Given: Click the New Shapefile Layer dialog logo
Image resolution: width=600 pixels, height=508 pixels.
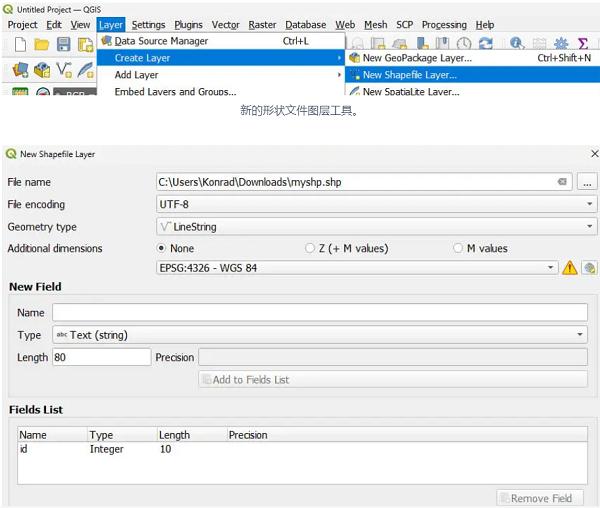Looking at the screenshot, I should pyautogui.click(x=11, y=154).
